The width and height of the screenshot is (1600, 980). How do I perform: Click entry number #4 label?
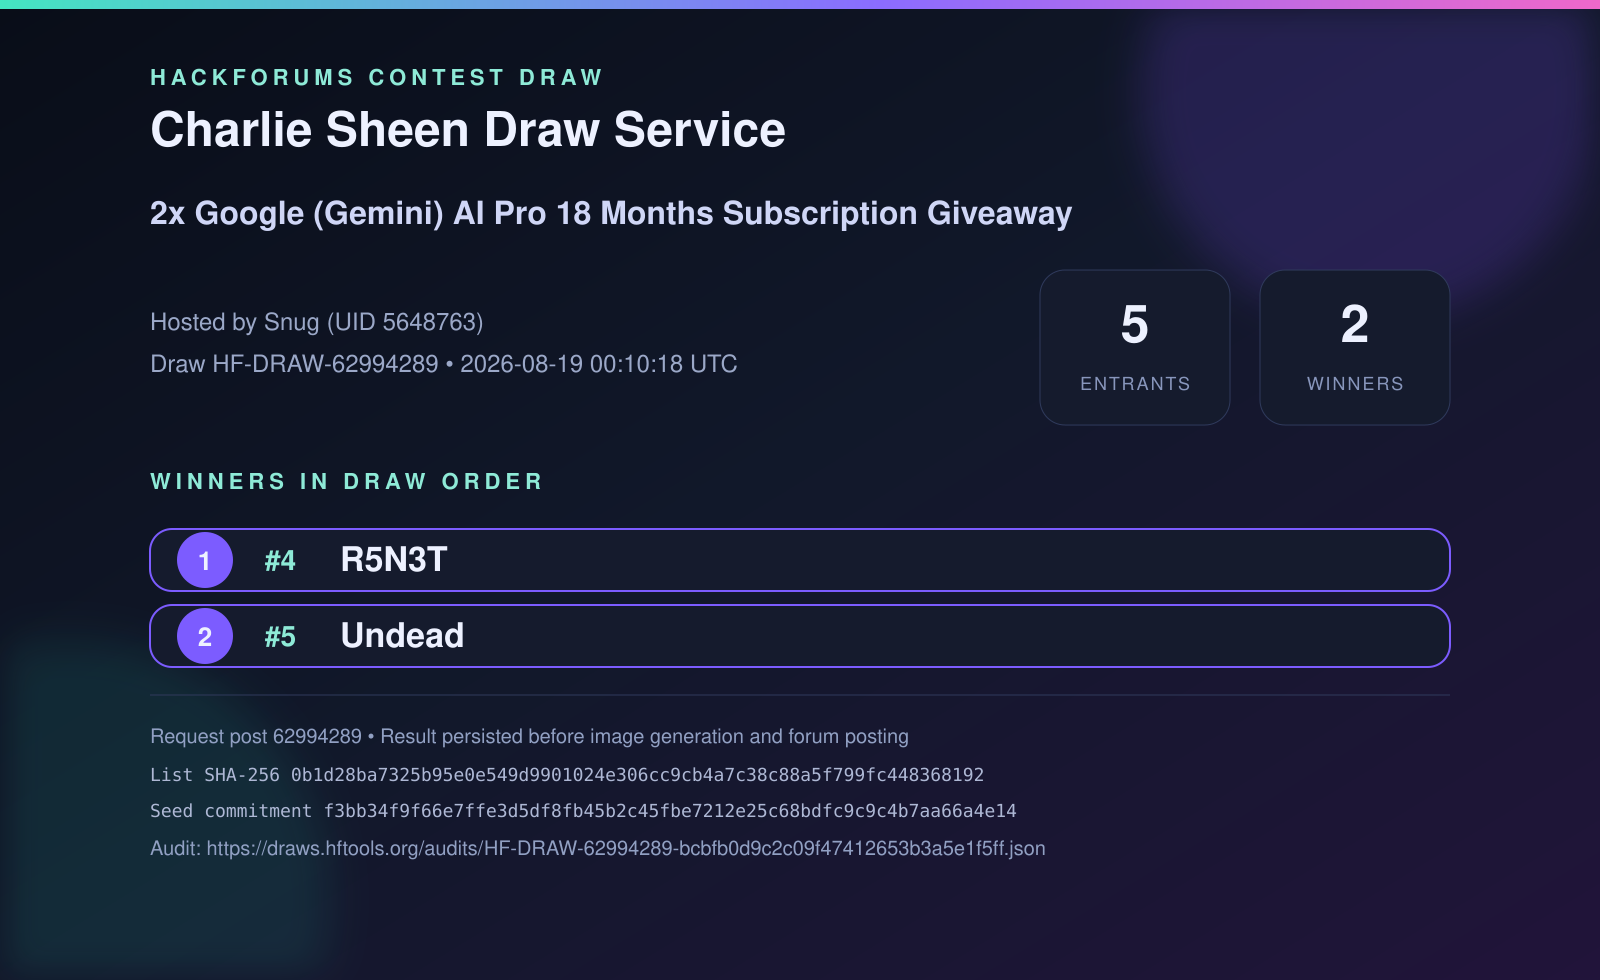(x=280, y=561)
